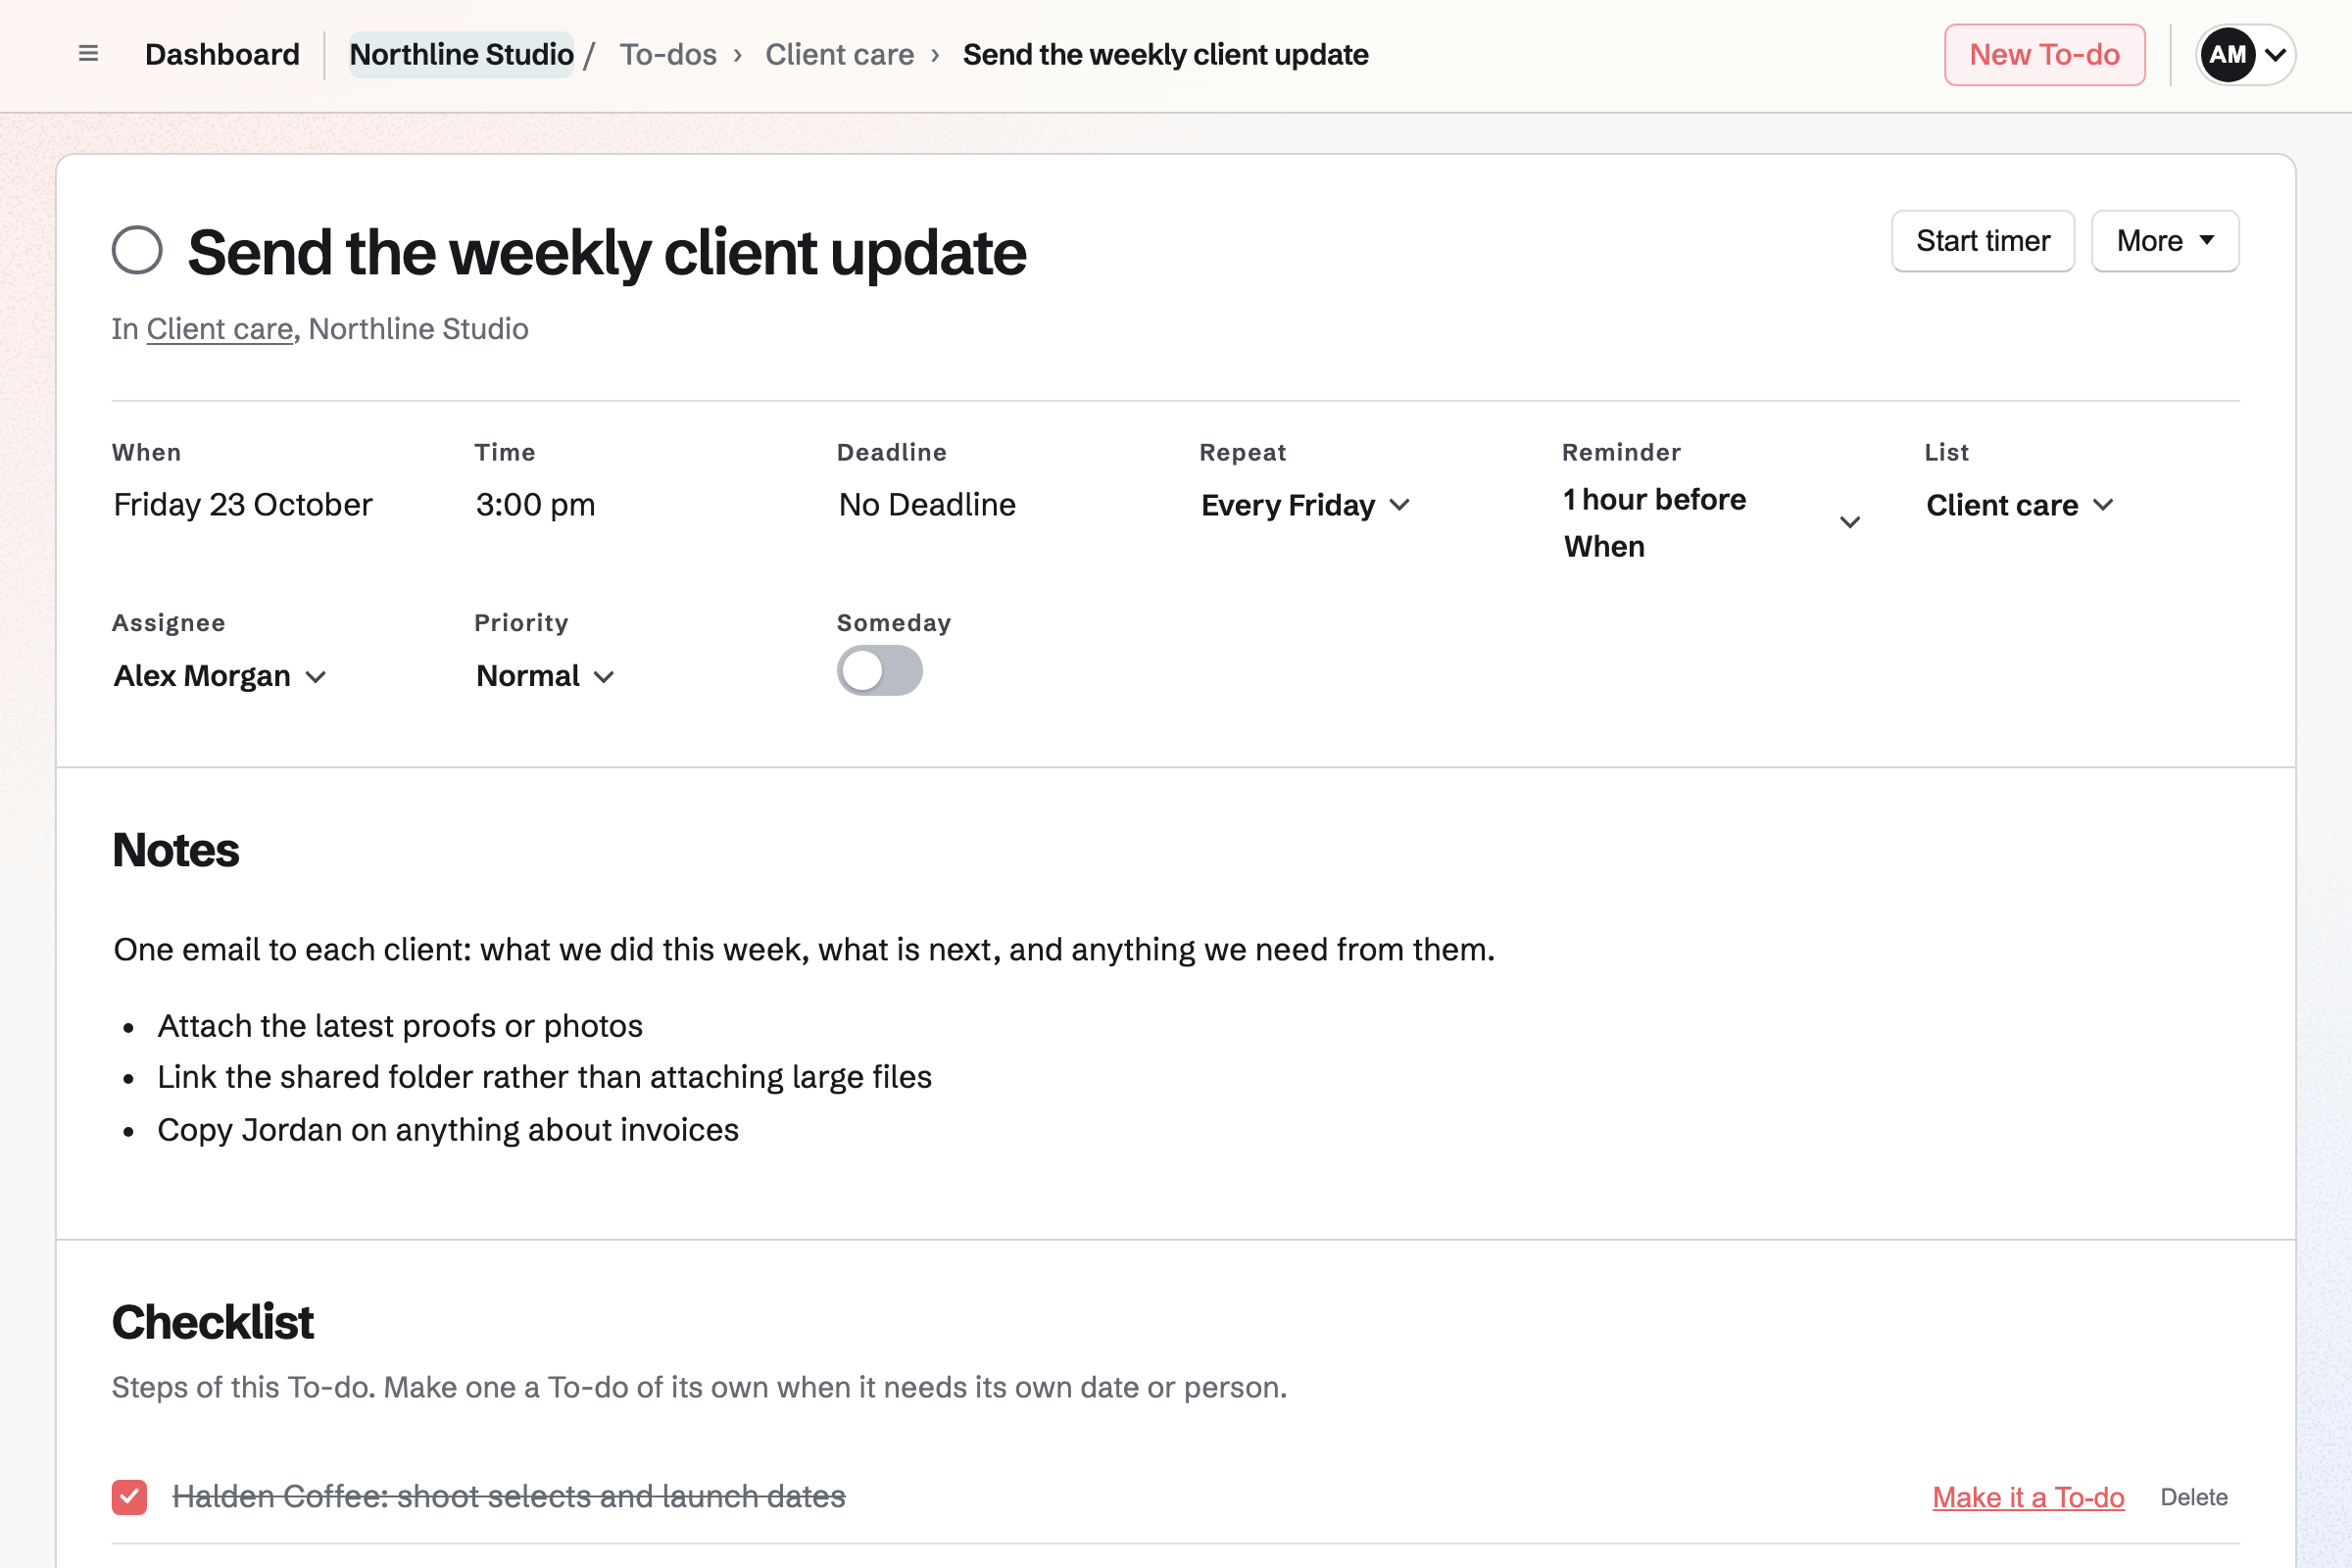The height and width of the screenshot is (1568, 2352).
Task: Click the Notes paragraph One email to each client
Action: point(804,949)
